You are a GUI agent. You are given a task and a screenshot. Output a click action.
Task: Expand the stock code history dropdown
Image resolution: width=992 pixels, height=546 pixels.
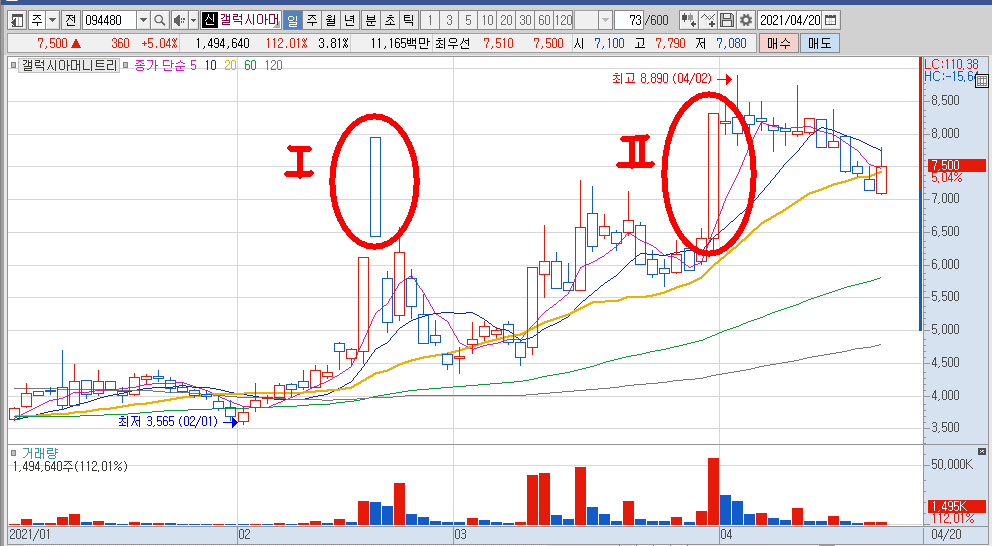(142, 20)
